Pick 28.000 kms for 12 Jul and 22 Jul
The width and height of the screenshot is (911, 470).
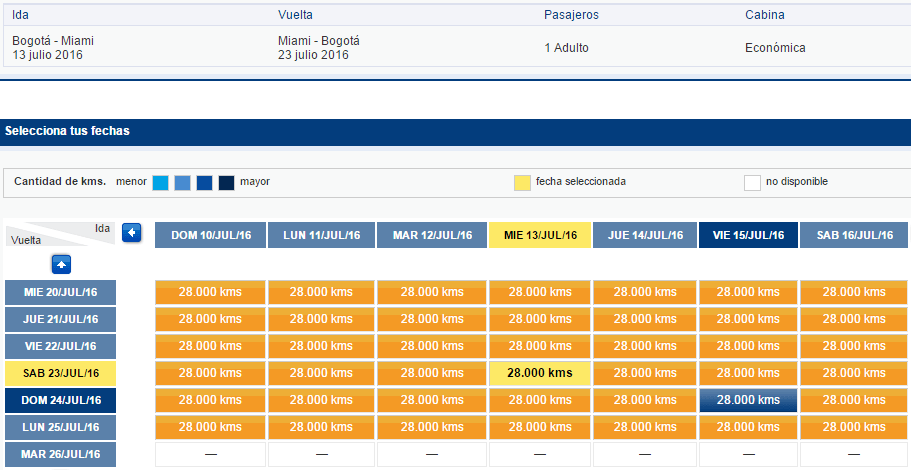432,346
